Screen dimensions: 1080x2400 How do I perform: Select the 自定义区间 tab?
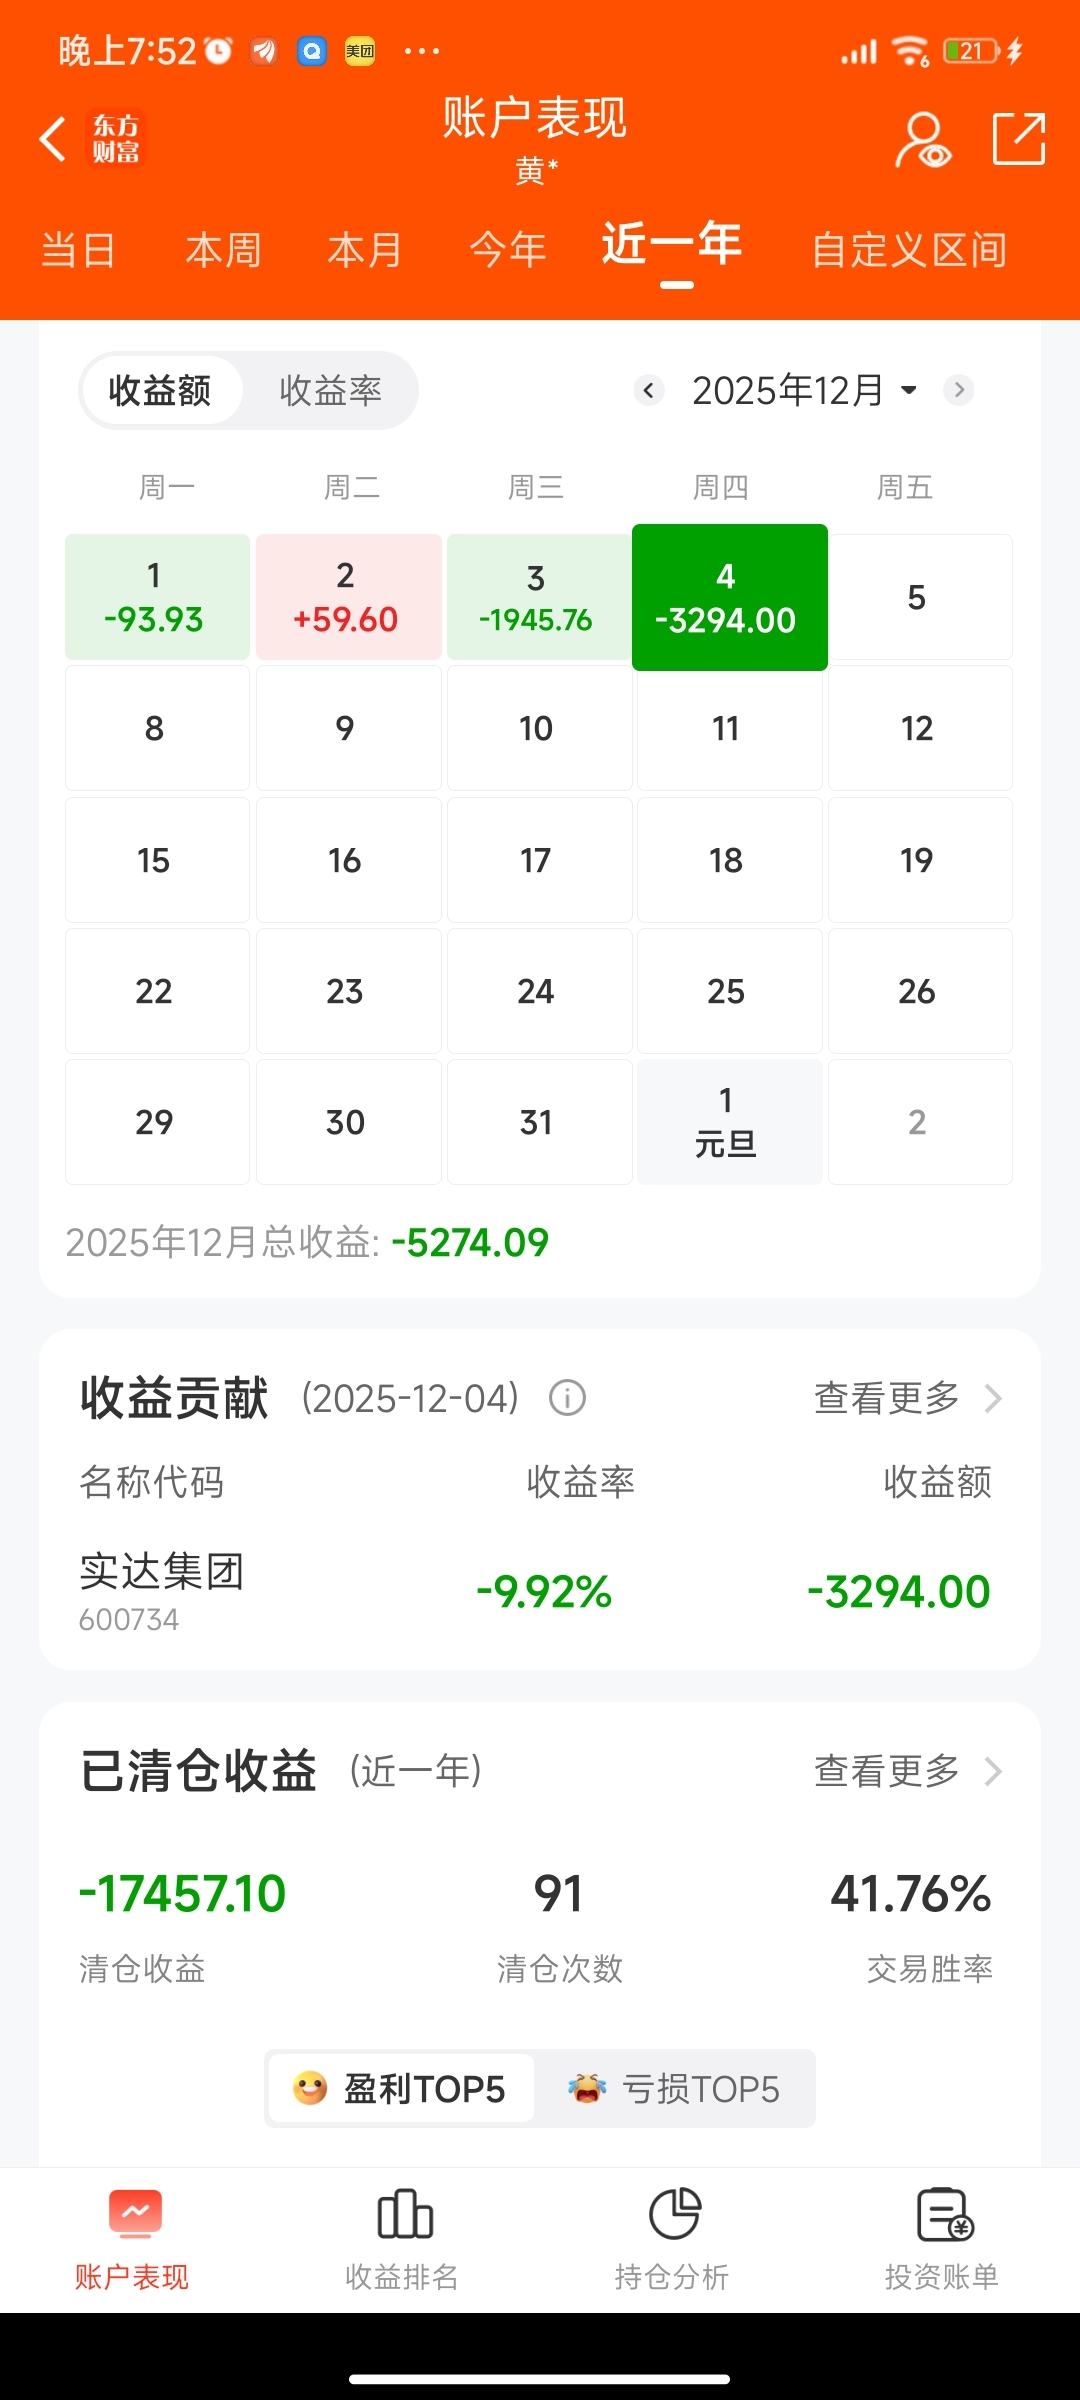[x=908, y=250]
